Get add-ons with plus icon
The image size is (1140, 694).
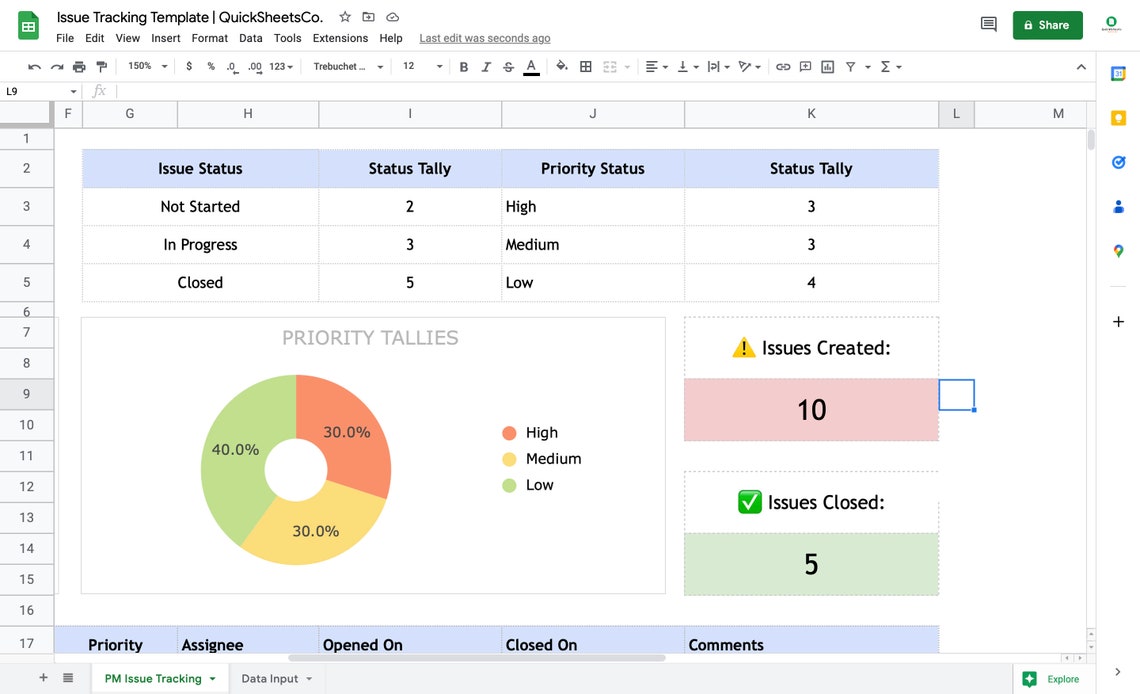pyautogui.click(x=1118, y=321)
